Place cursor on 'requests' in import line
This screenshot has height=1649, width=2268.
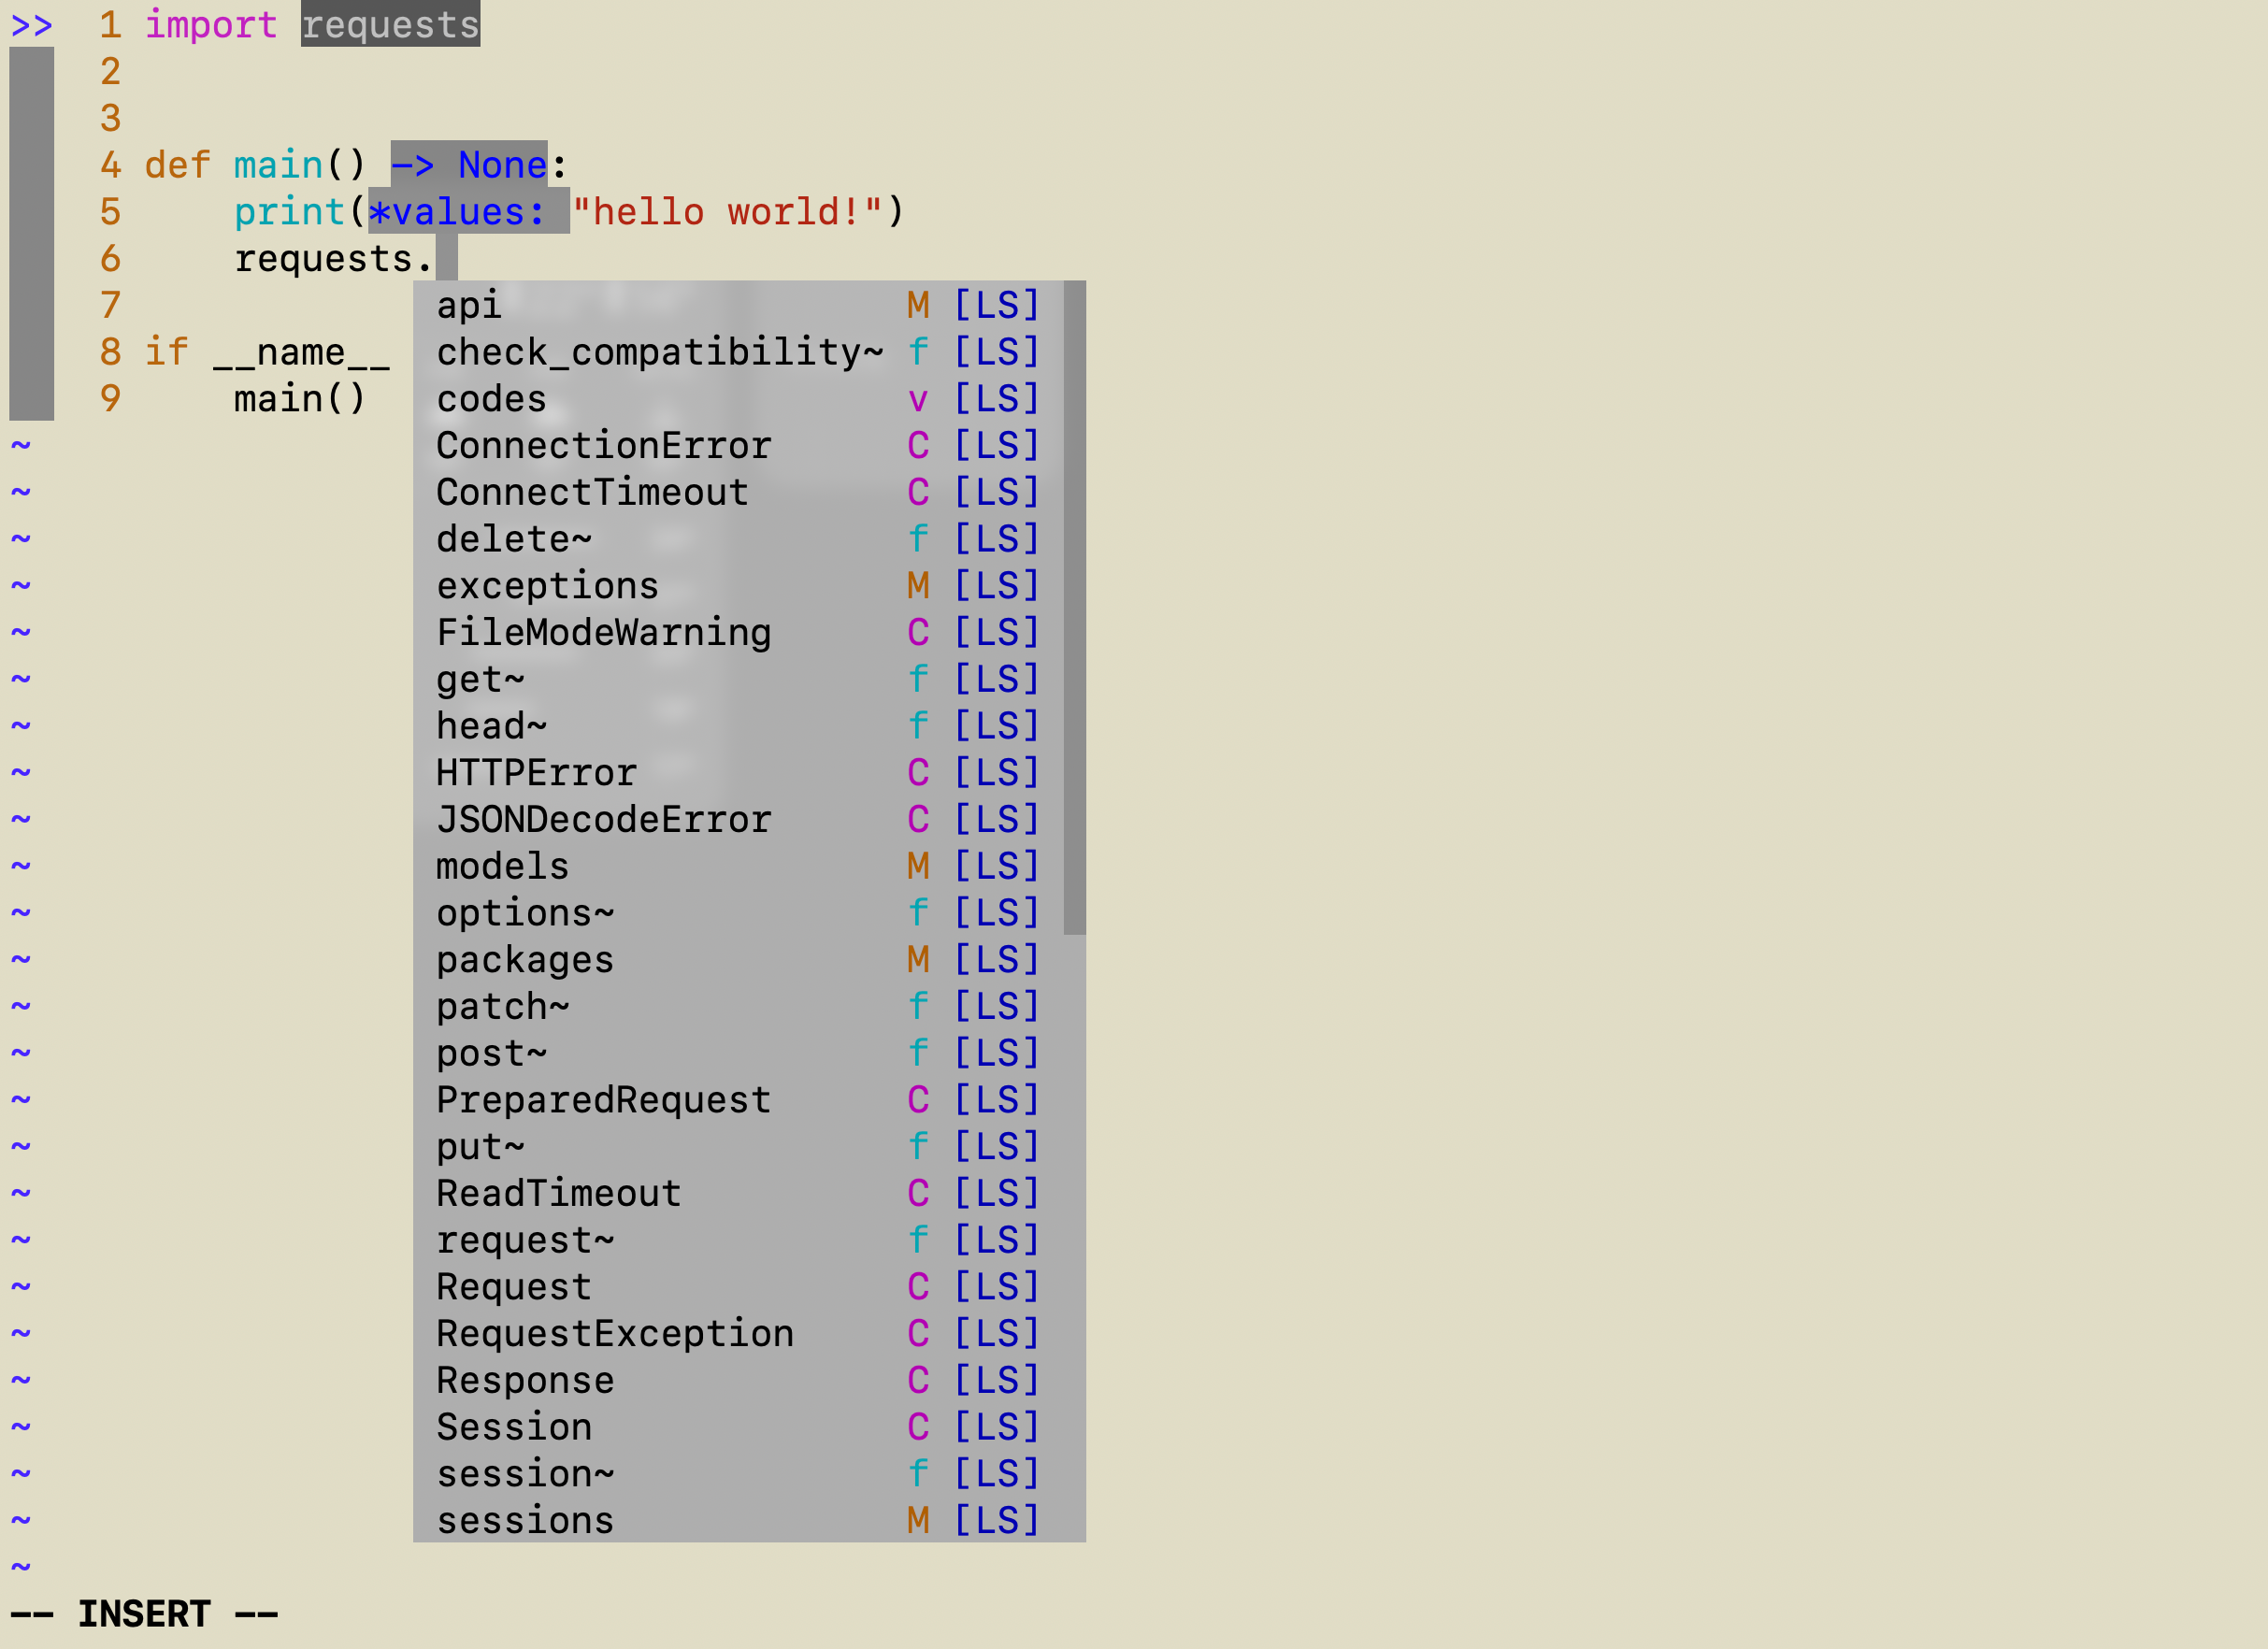click(x=390, y=24)
